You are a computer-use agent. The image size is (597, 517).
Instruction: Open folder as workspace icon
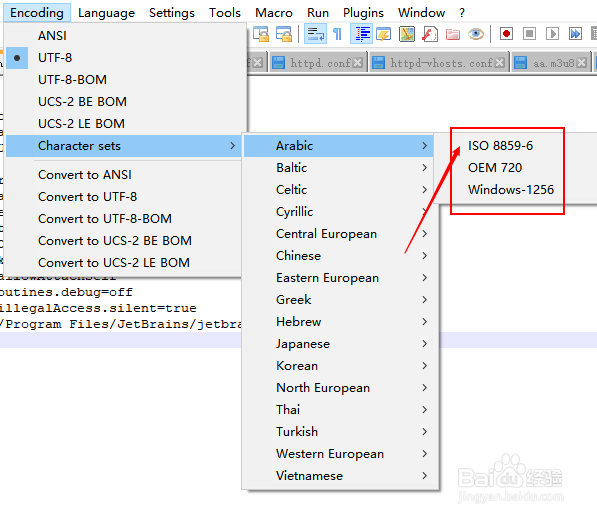[x=453, y=34]
